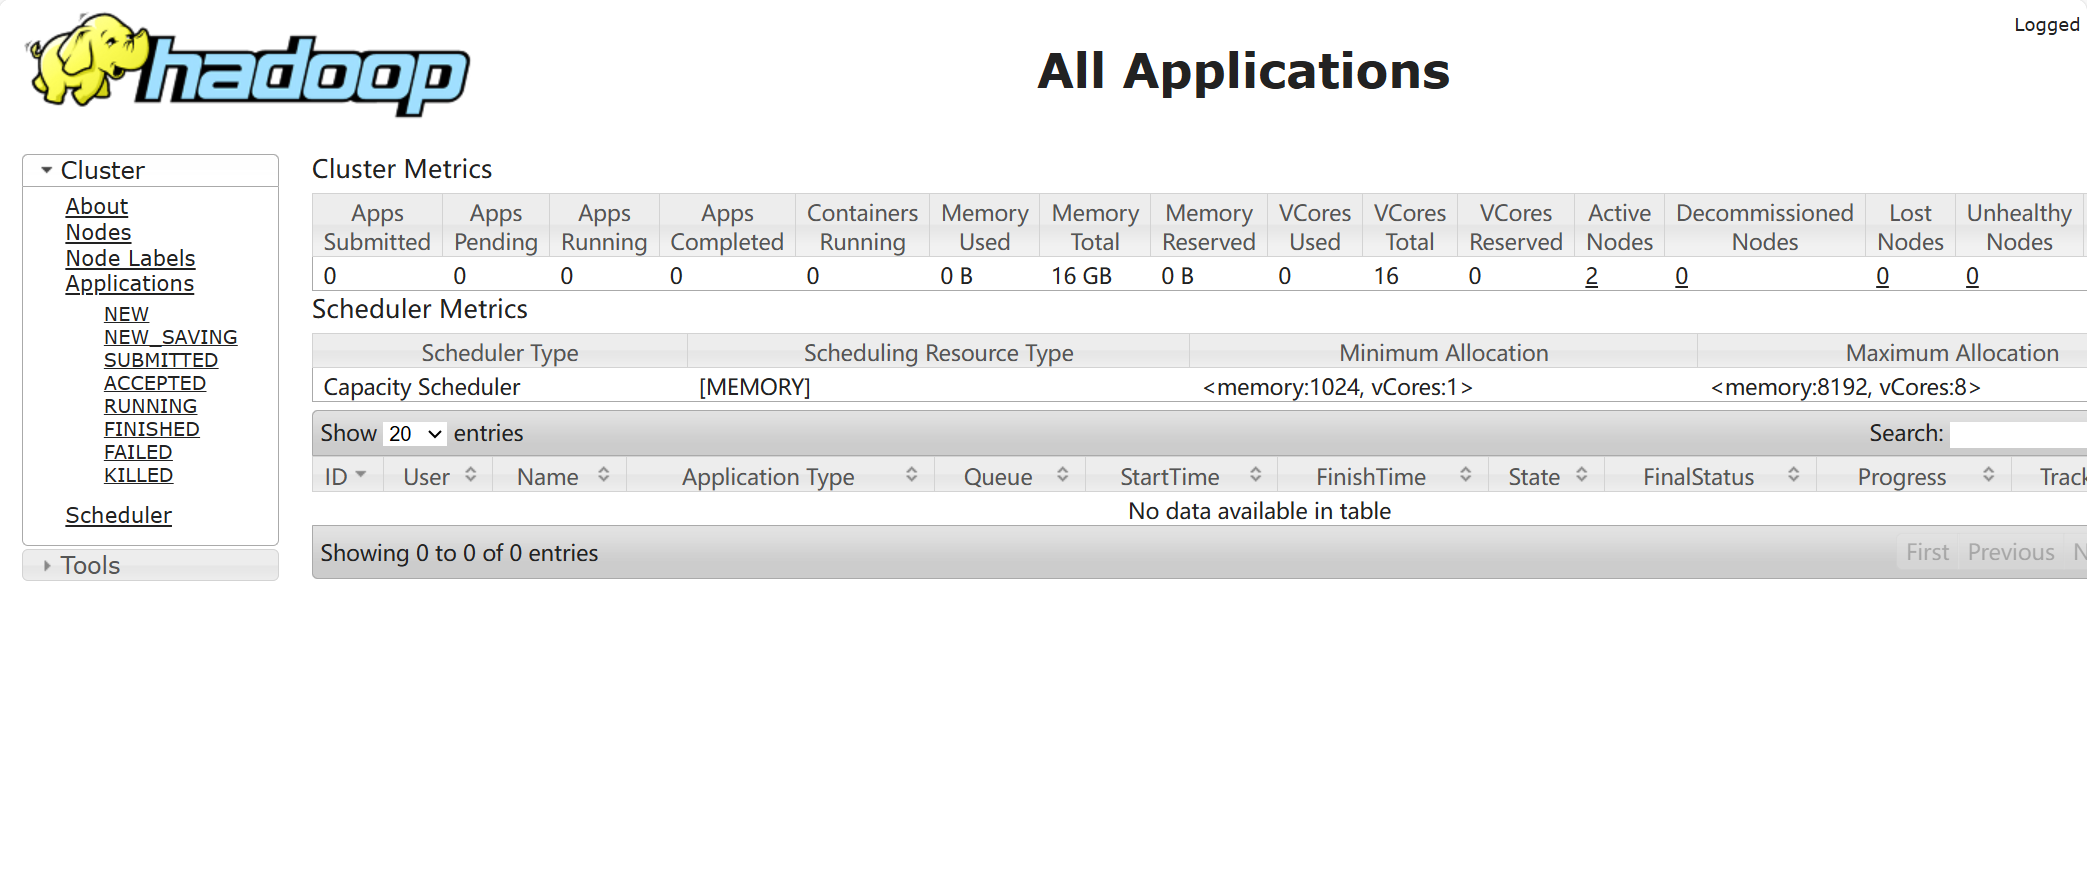
Task: Open the Scheduler page link
Action: click(118, 516)
